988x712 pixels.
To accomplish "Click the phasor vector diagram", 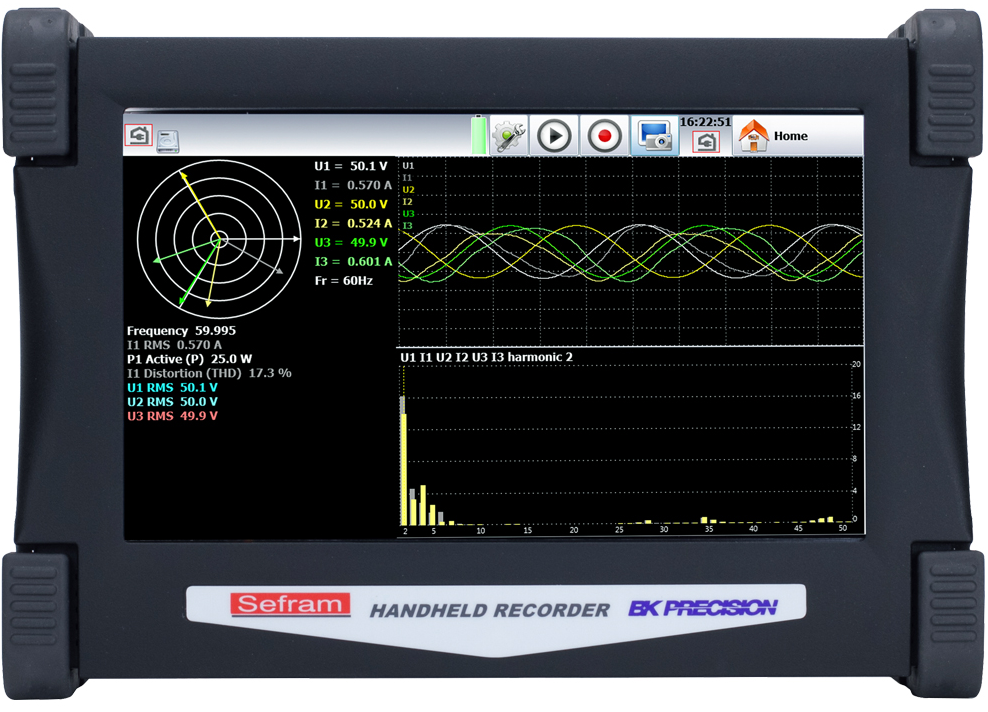I will click(x=219, y=239).
